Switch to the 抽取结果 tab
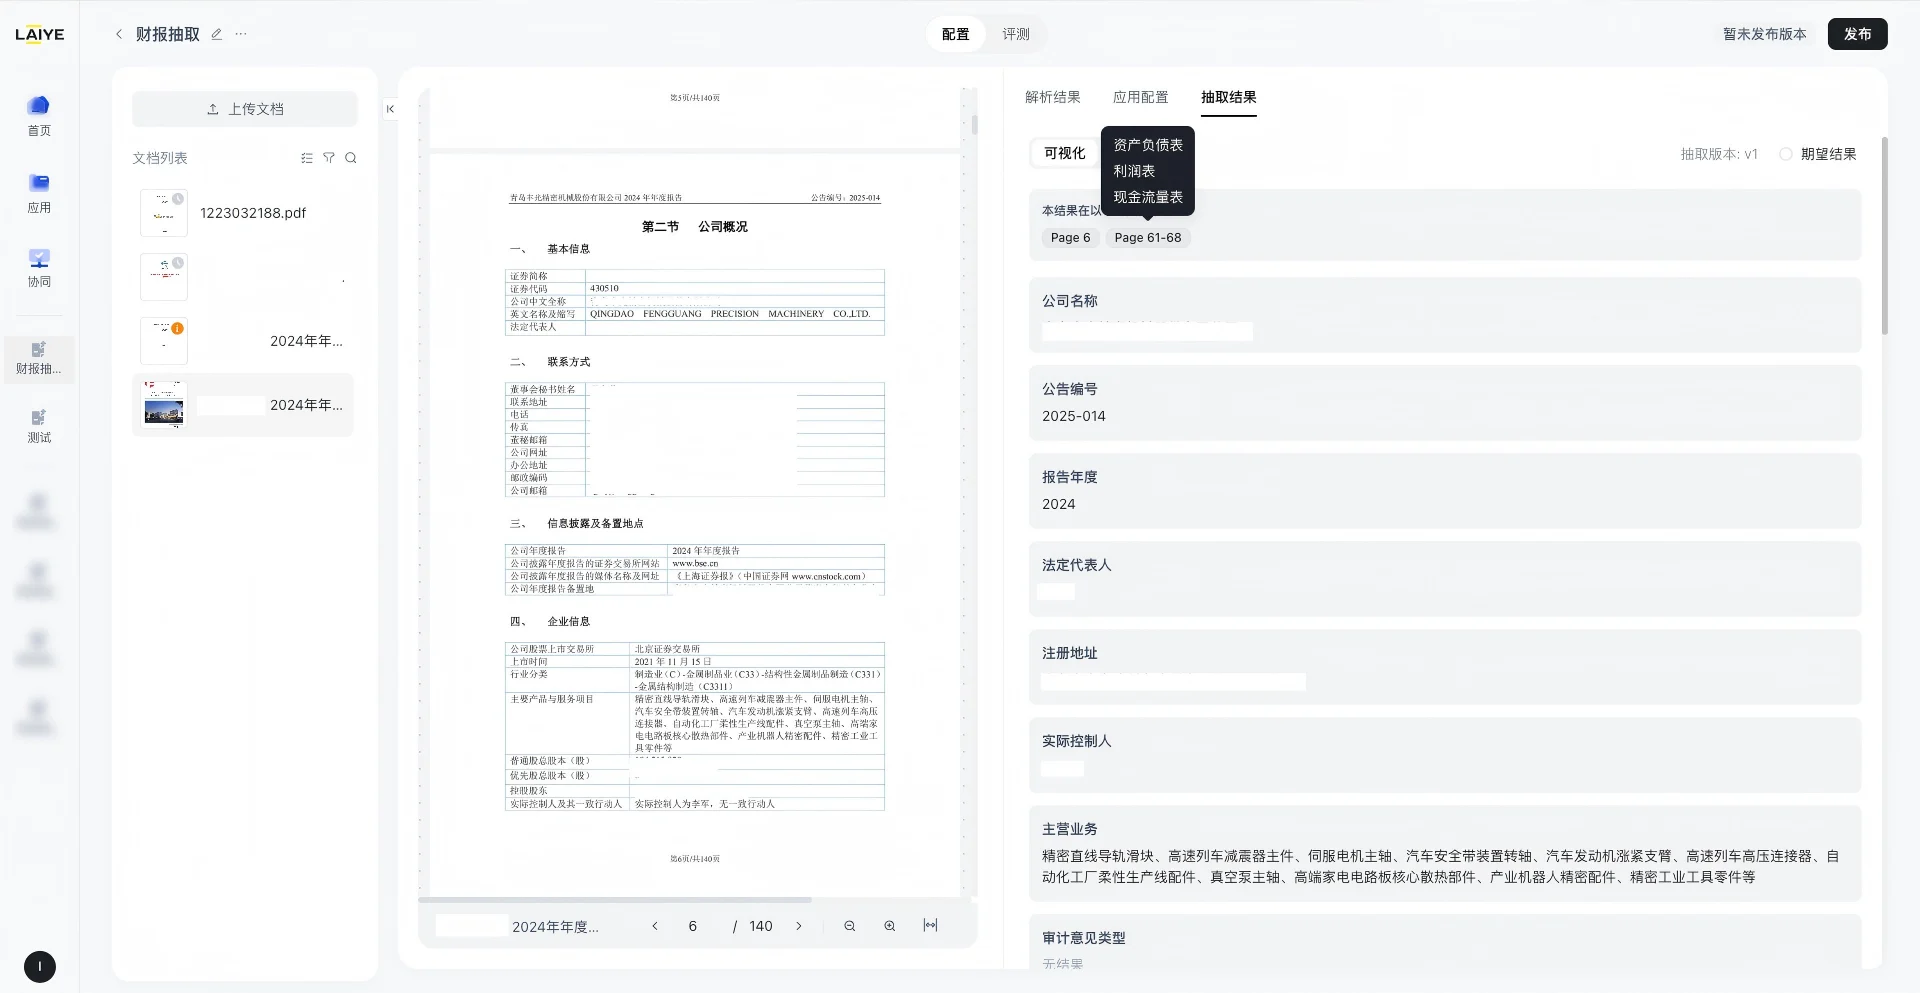Image resolution: width=1920 pixels, height=993 pixels. click(x=1228, y=97)
